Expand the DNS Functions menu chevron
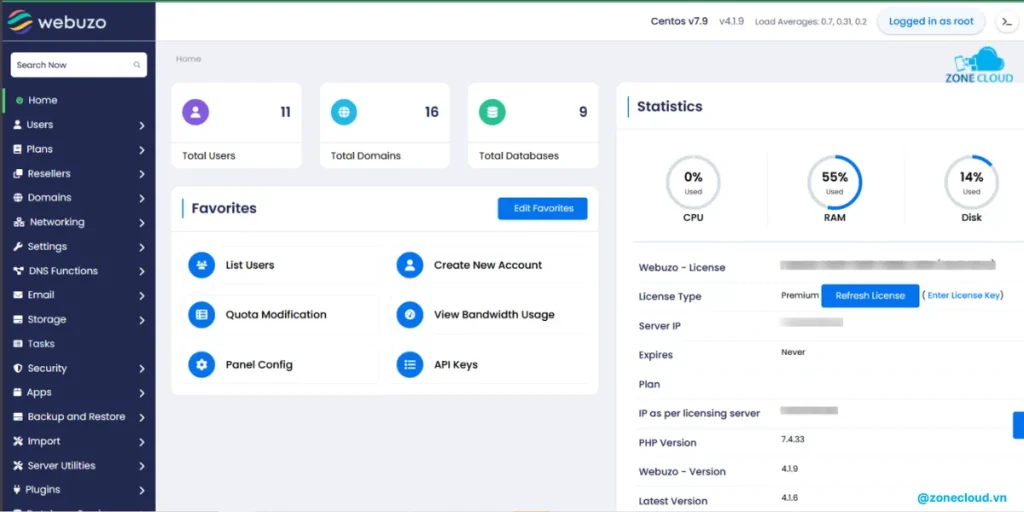 pos(142,272)
